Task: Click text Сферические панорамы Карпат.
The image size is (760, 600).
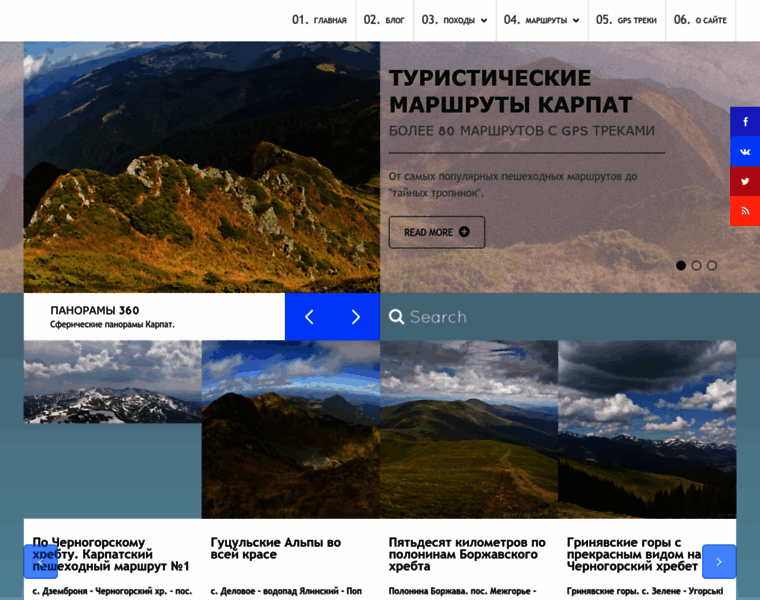Action: [x=112, y=324]
